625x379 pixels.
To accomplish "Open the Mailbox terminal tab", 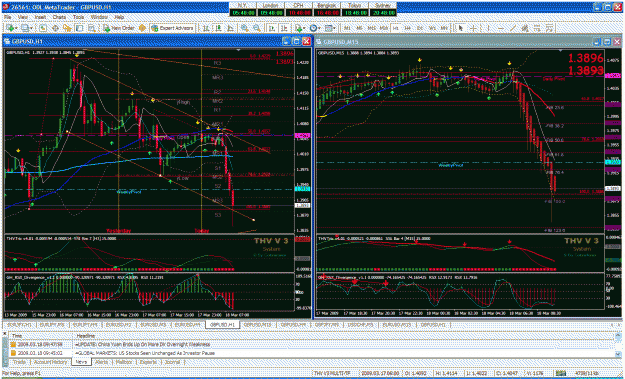I will 124,362.
